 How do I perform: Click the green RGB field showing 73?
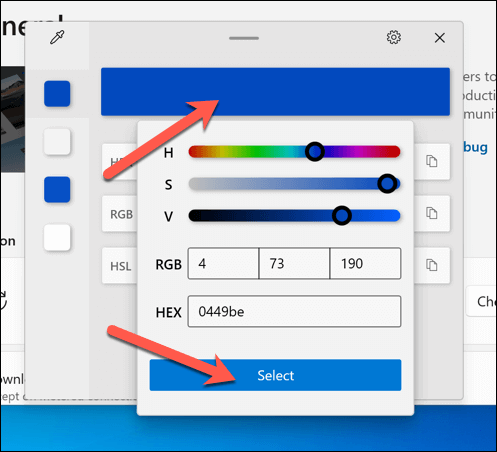[x=294, y=263]
